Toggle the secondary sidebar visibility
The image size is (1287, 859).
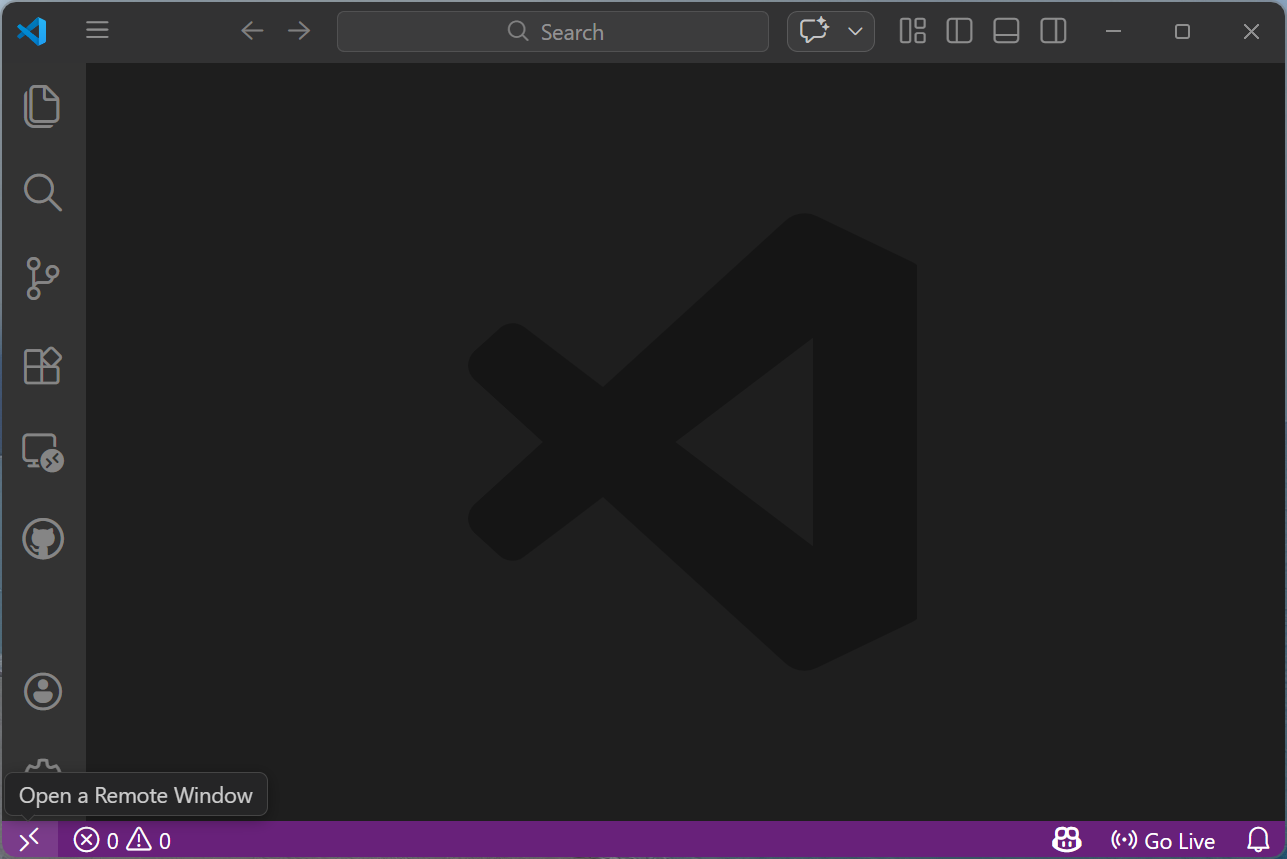(x=1053, y=31)
